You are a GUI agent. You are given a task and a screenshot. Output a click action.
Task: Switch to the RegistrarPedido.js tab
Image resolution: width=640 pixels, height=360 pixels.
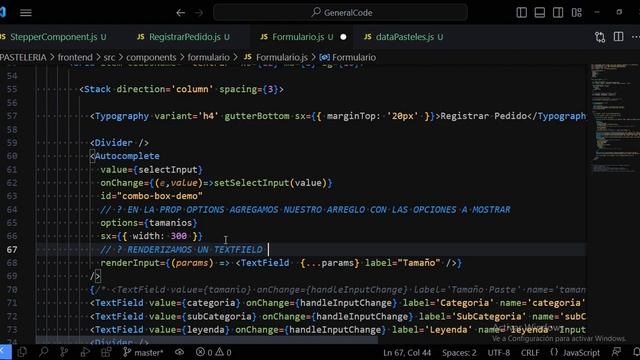pos(184,37)
